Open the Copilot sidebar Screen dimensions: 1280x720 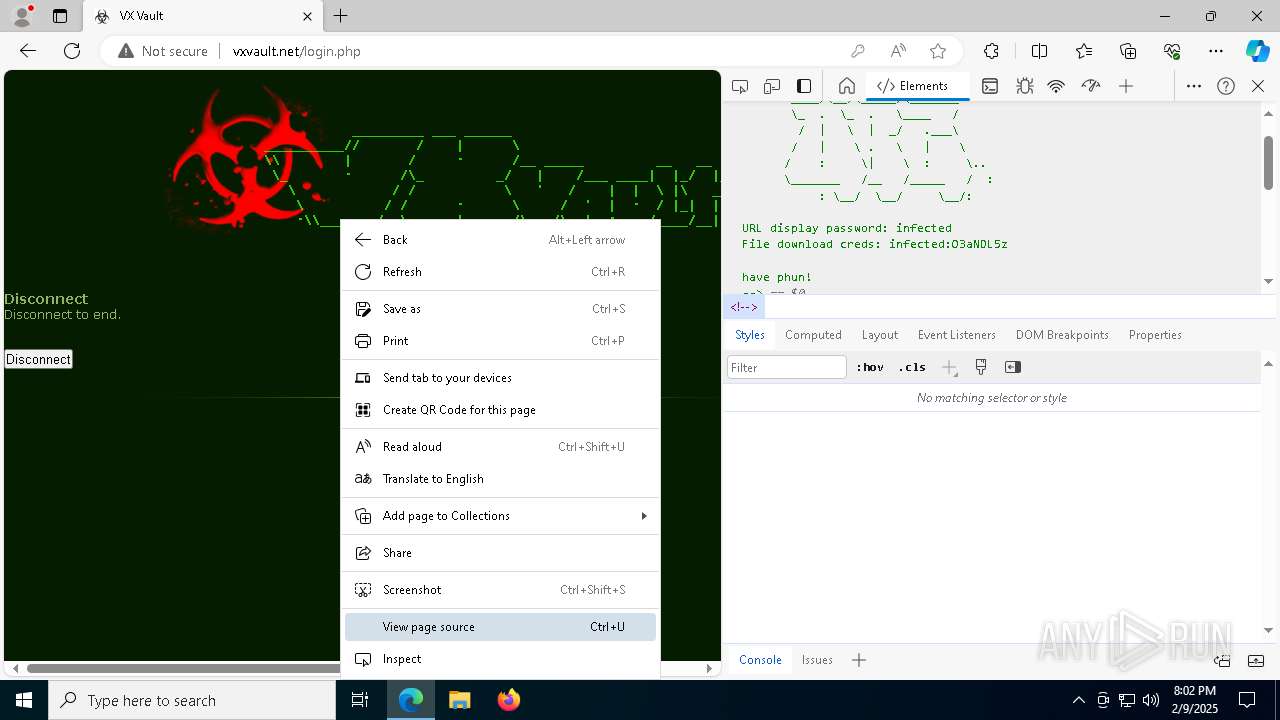tap(1257, 51)
